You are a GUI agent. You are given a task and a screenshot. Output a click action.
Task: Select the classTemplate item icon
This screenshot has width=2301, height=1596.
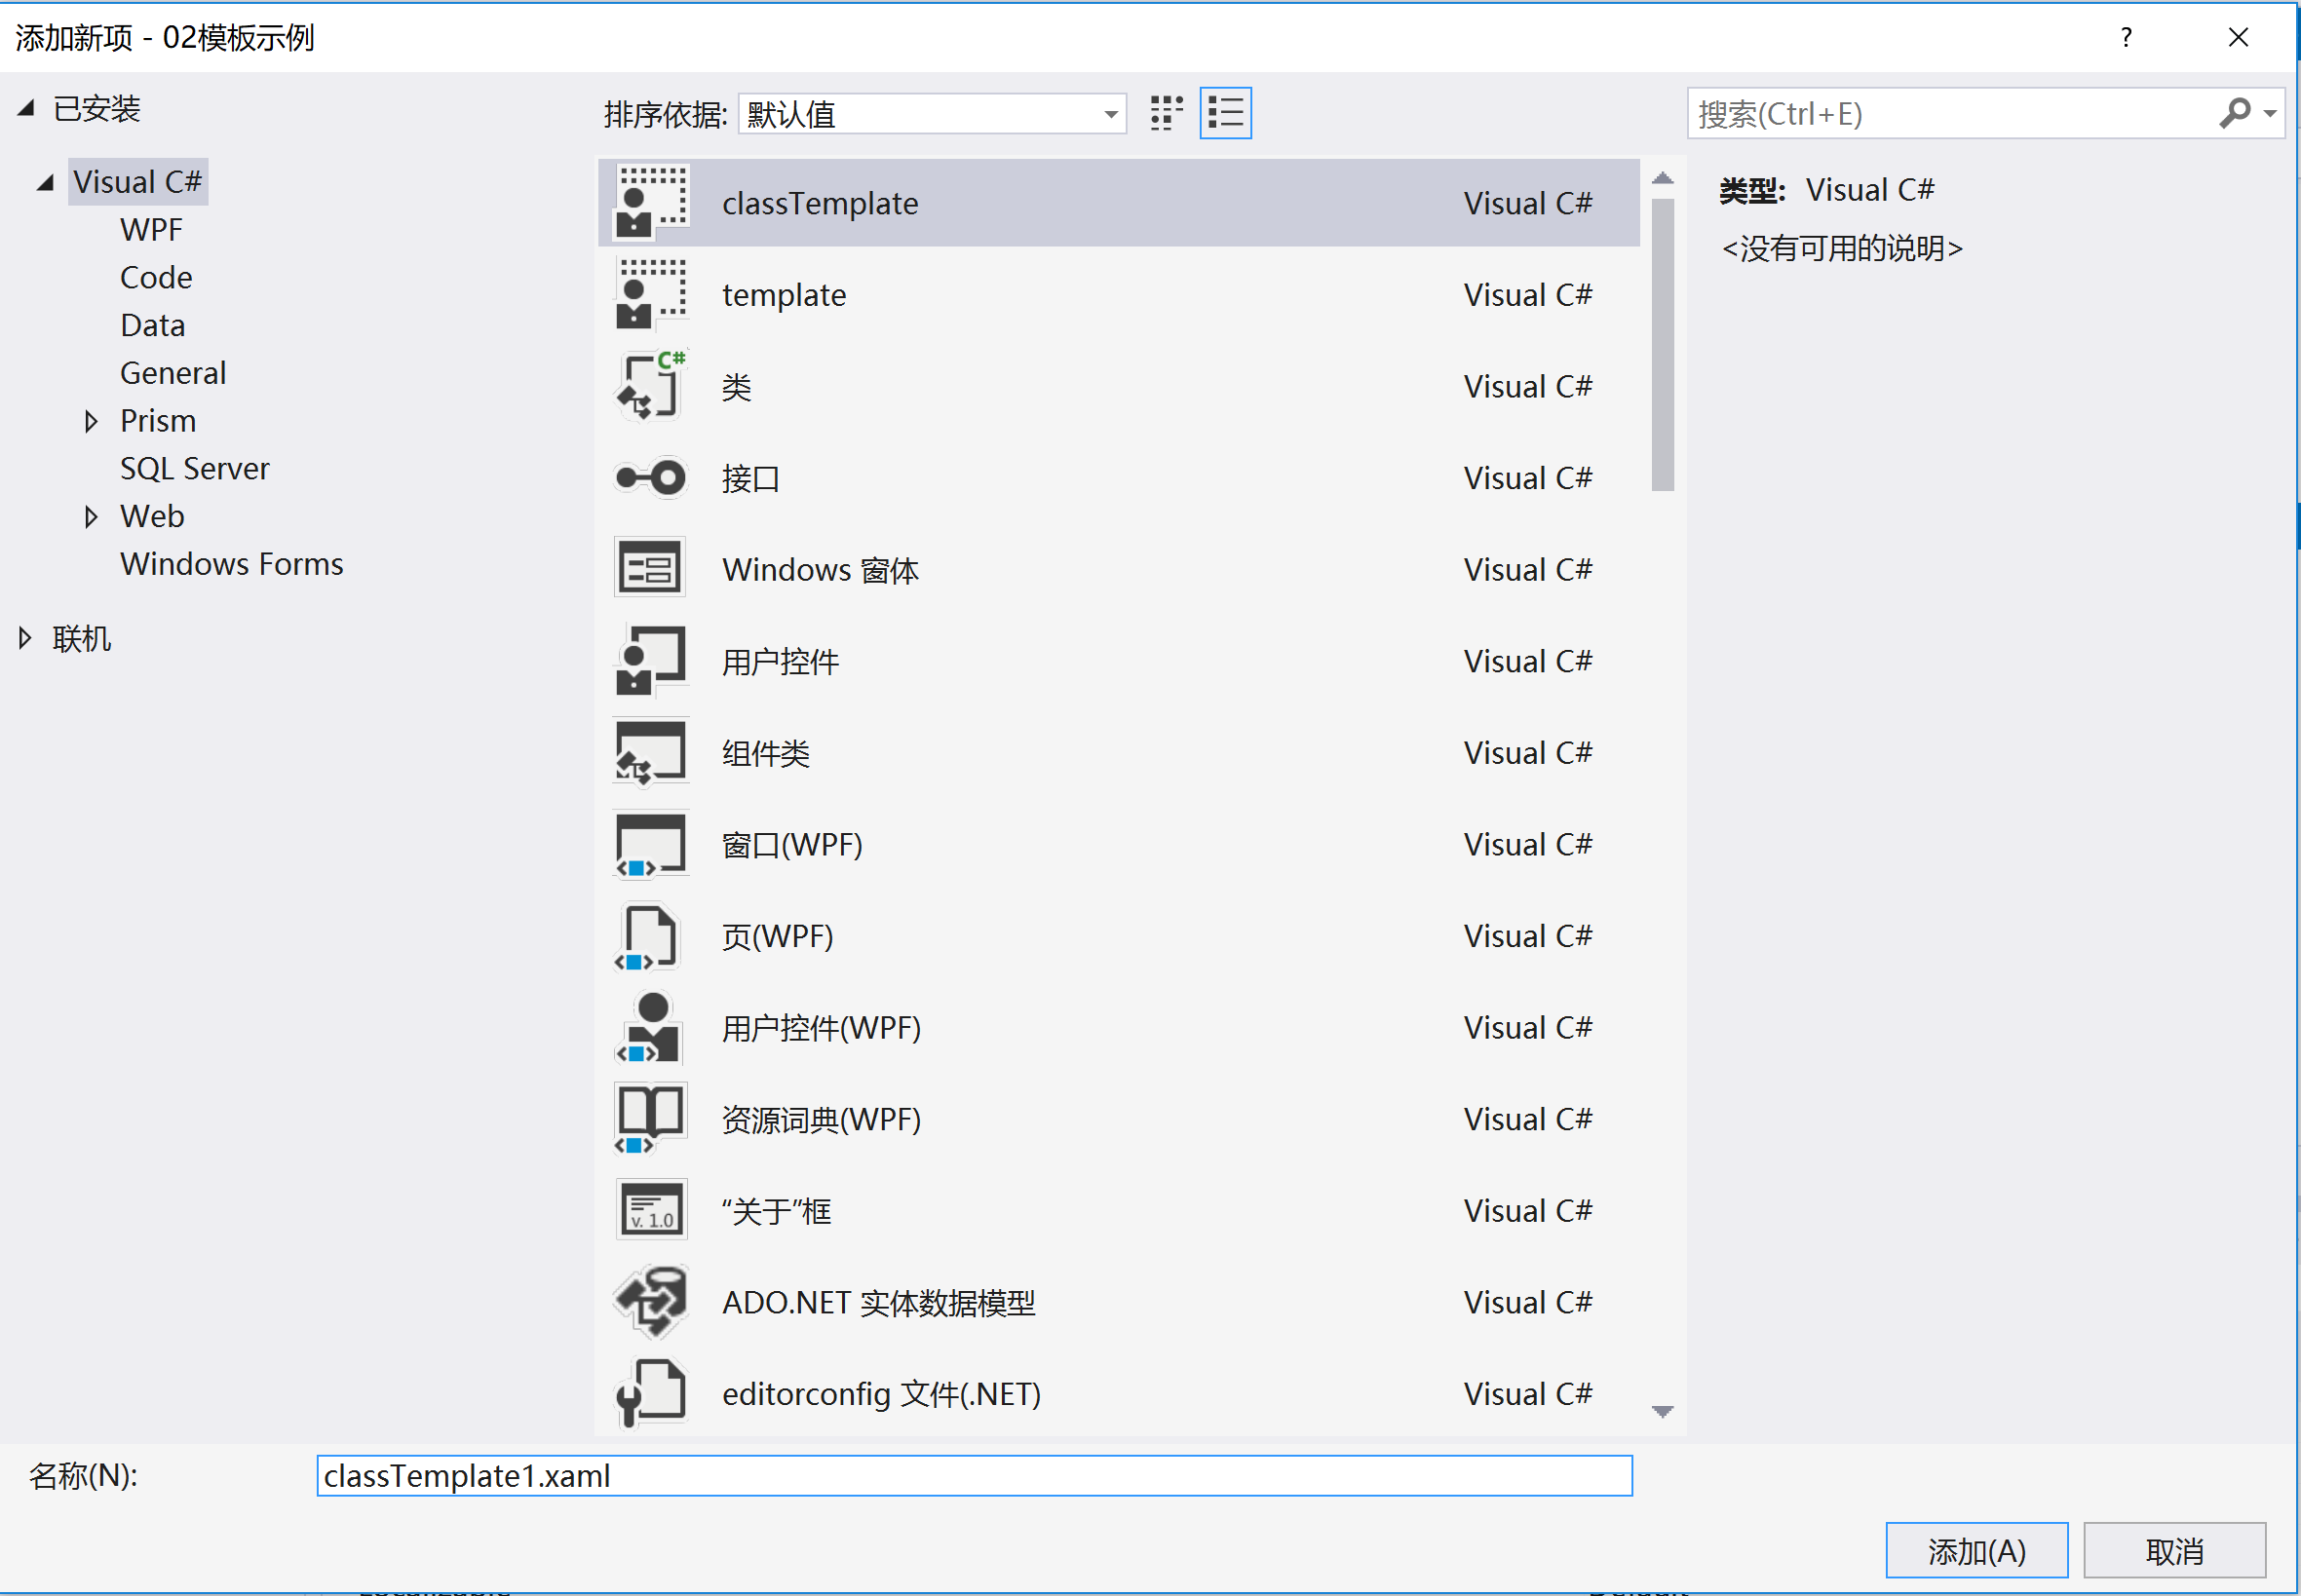(x=651, y=202)
